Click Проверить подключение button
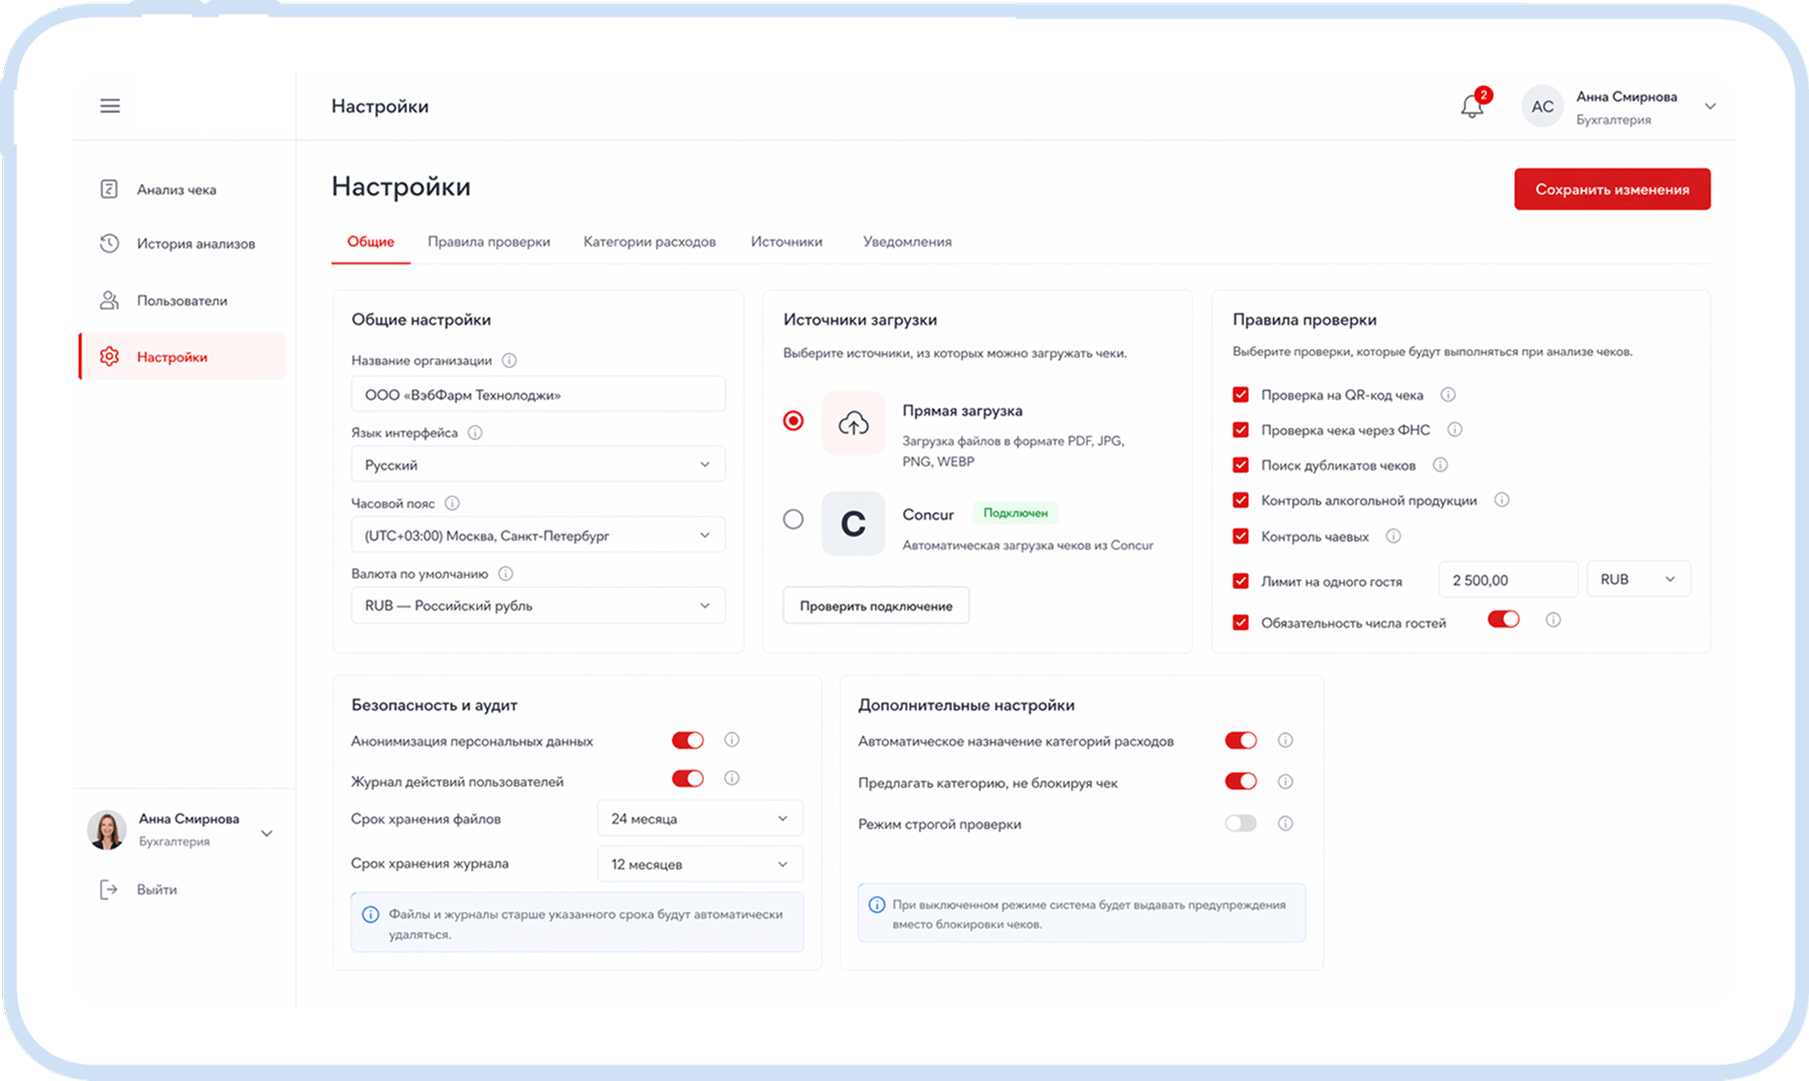 (x=876, y=605)
